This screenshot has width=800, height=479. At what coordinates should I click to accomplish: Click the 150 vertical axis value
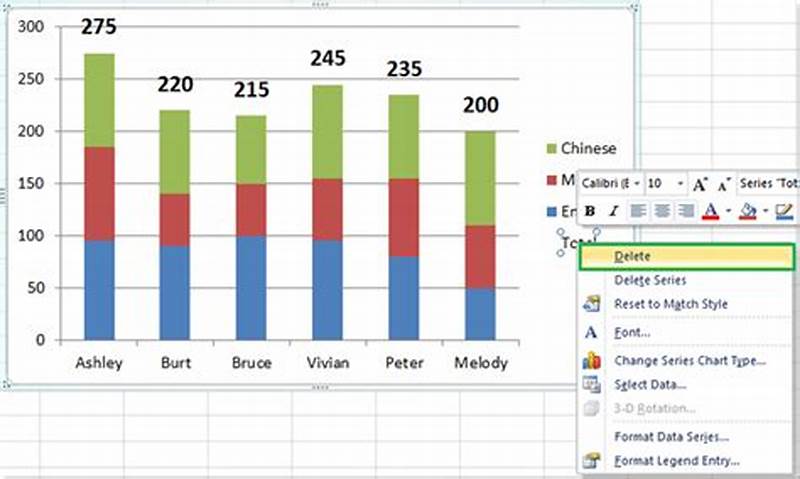pos(31,183)
